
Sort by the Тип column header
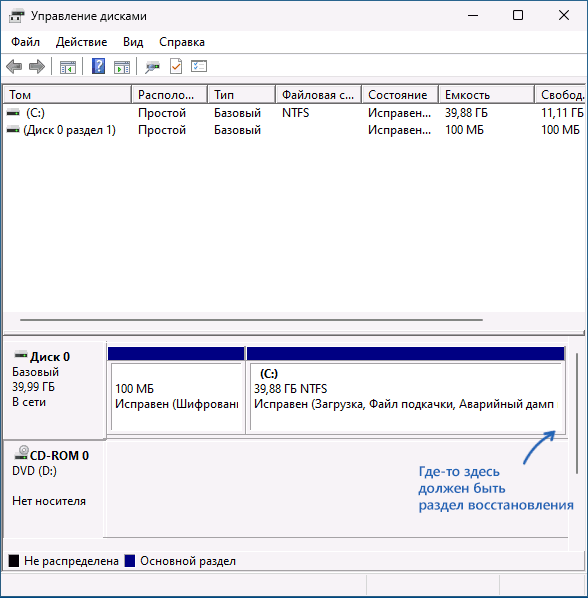[241, 95]
